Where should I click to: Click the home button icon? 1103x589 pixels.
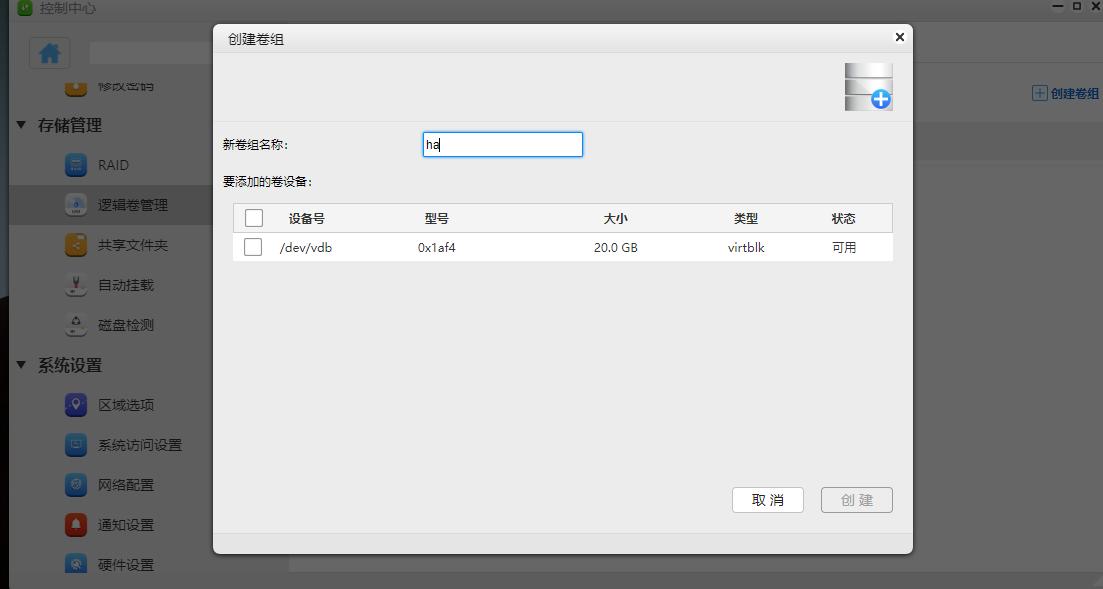click(x=48, y=52)
